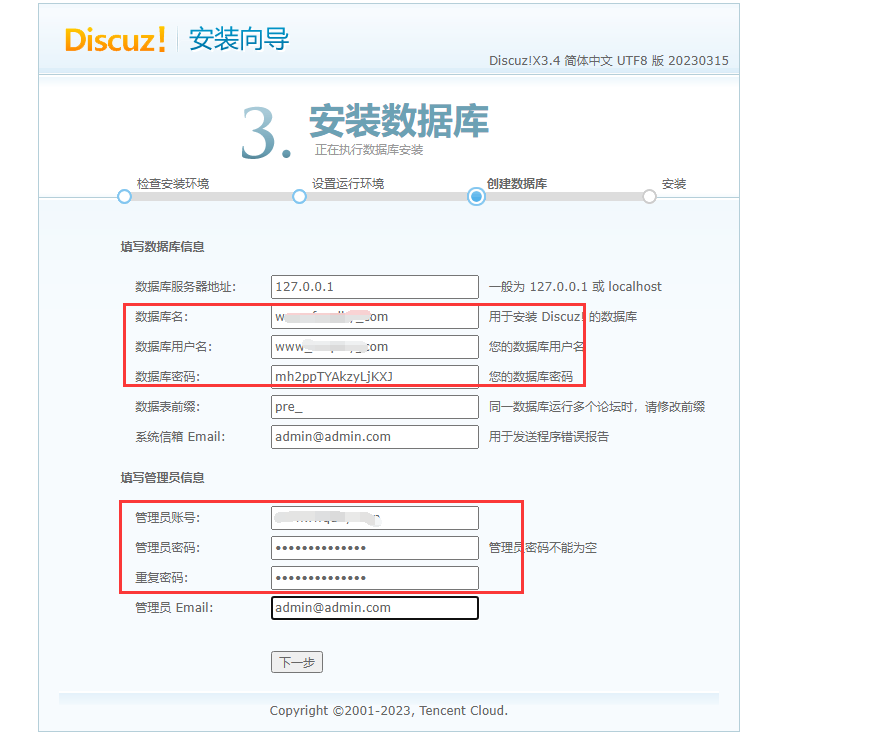Click the 安装 final step circle
This screenshot has height=755, width=871.
(x=649, y=197)
